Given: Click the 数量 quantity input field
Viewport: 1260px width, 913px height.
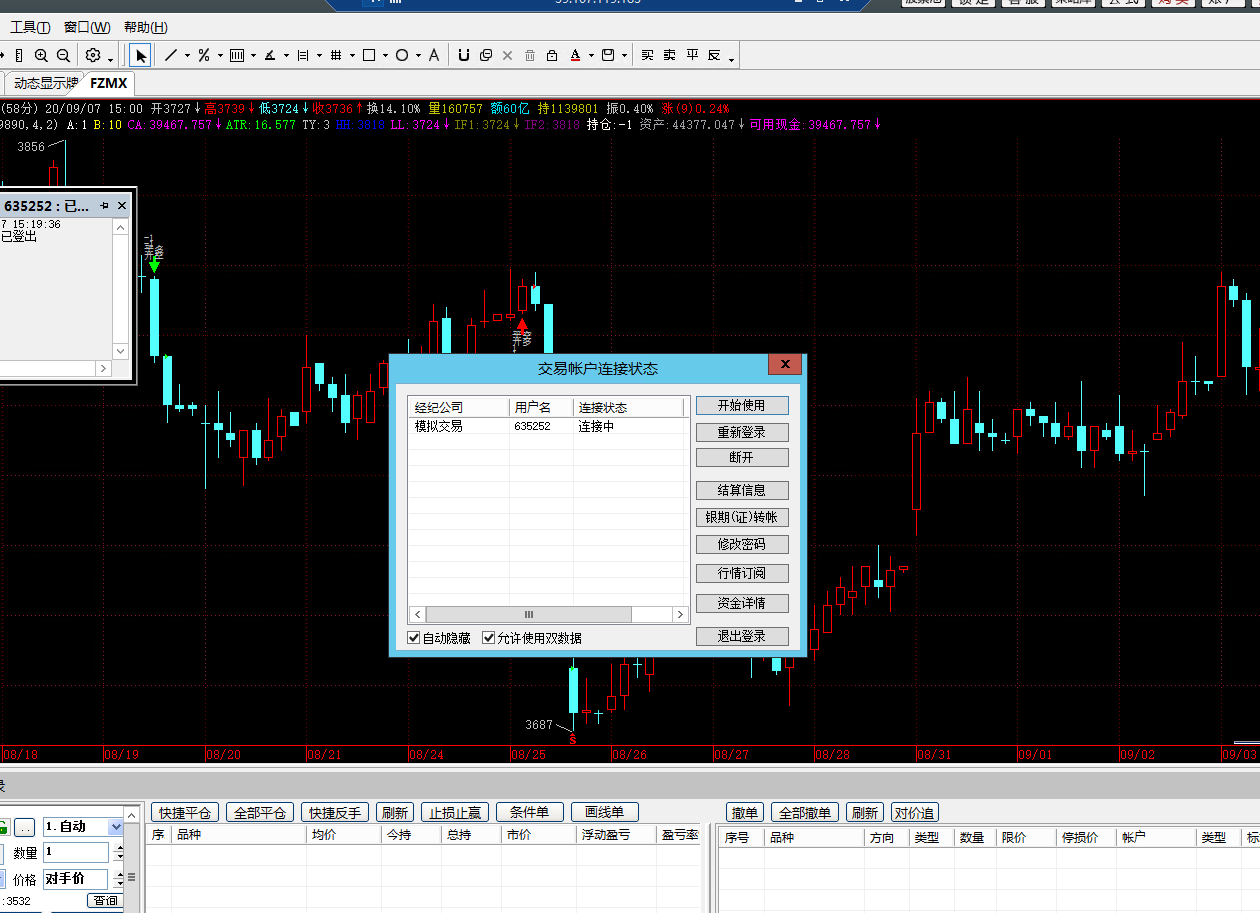Looking at the screenshot, I should 76,853.
